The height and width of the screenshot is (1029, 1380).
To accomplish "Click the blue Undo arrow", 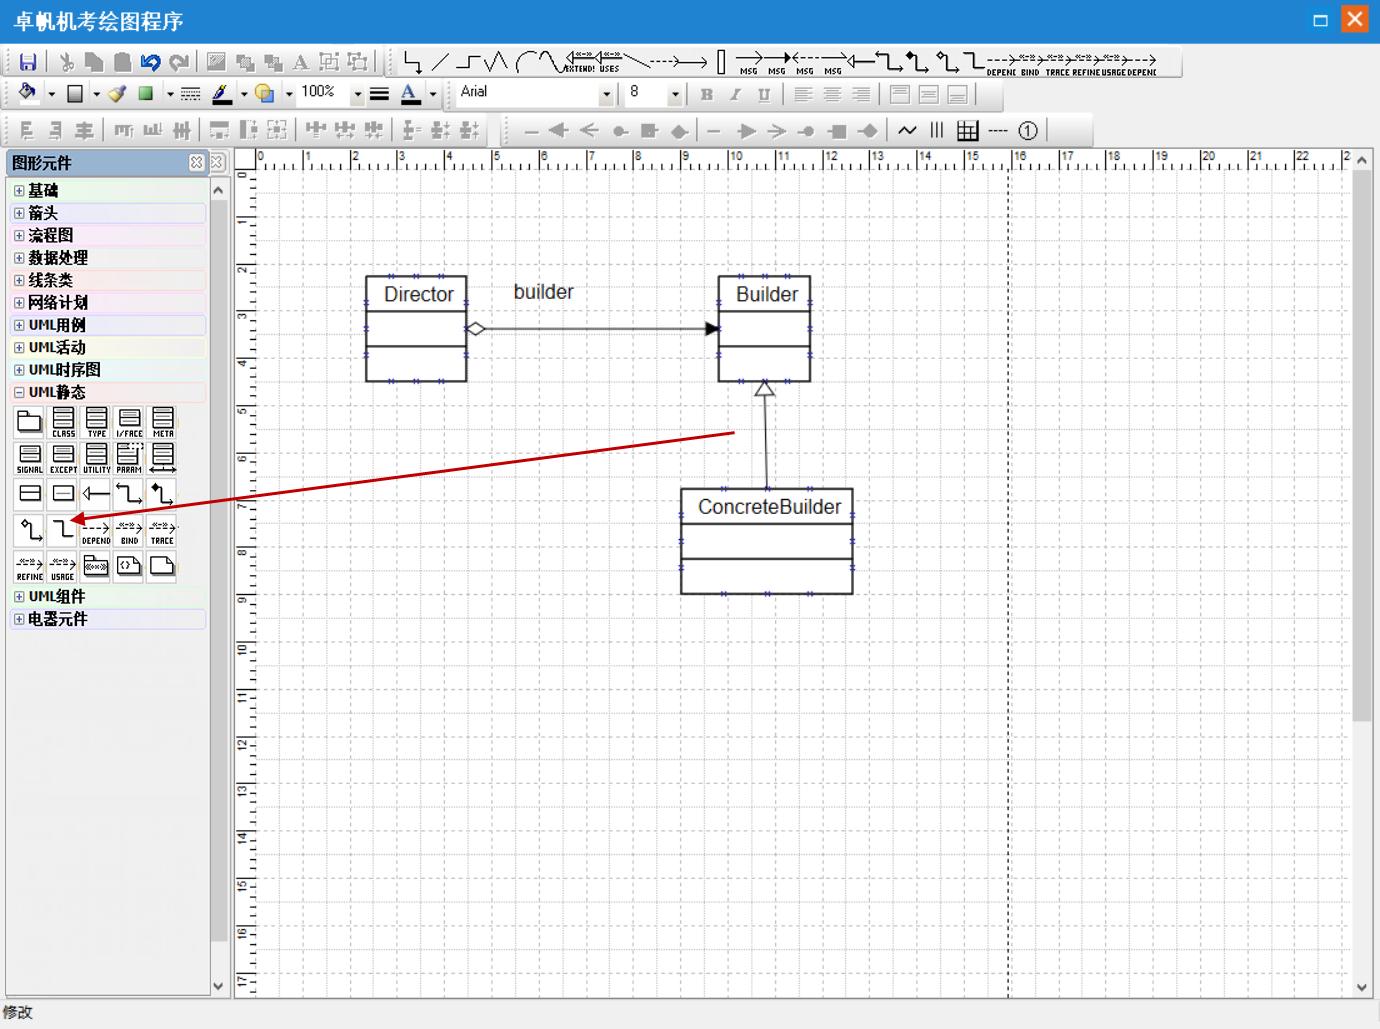I will tap(150, 62).
